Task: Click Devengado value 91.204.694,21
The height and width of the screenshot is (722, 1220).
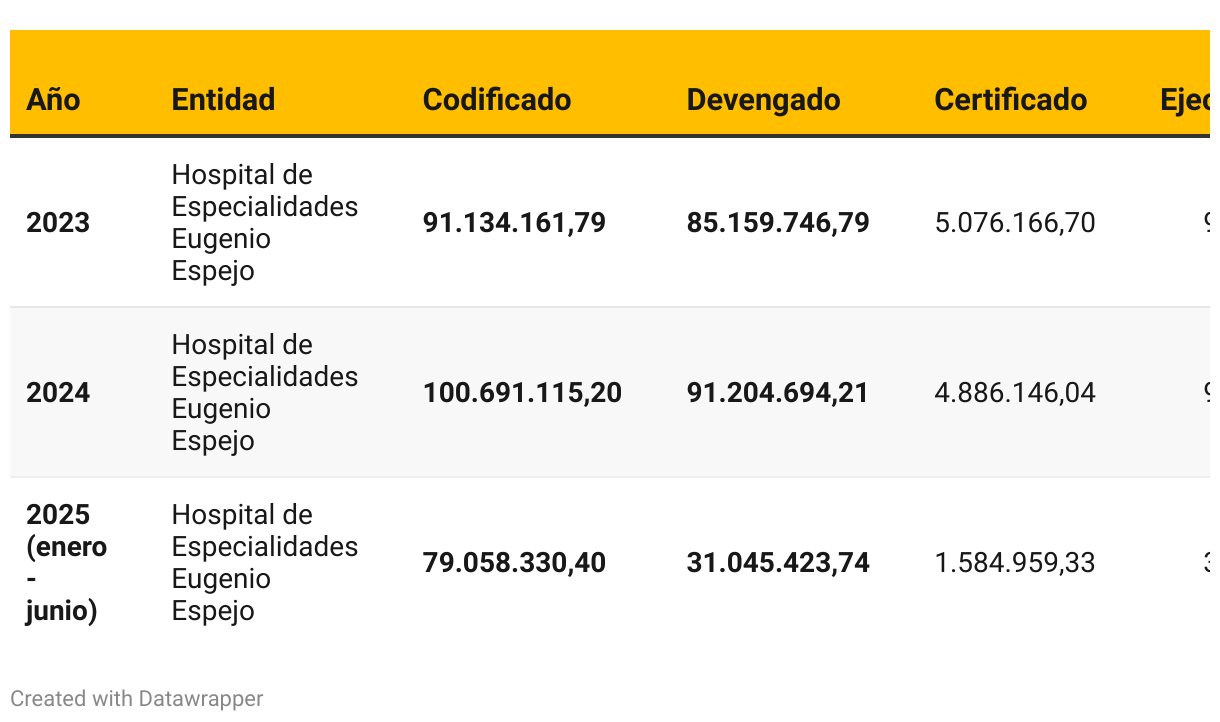Action: click(778, 392)
